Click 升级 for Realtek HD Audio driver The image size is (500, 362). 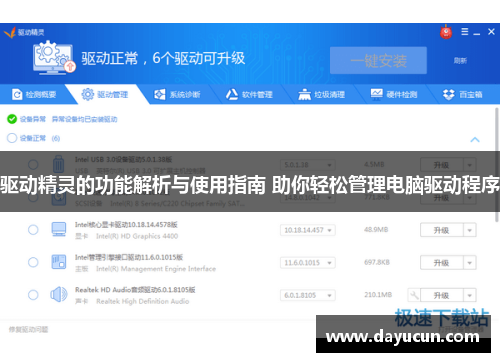(442, 295)
